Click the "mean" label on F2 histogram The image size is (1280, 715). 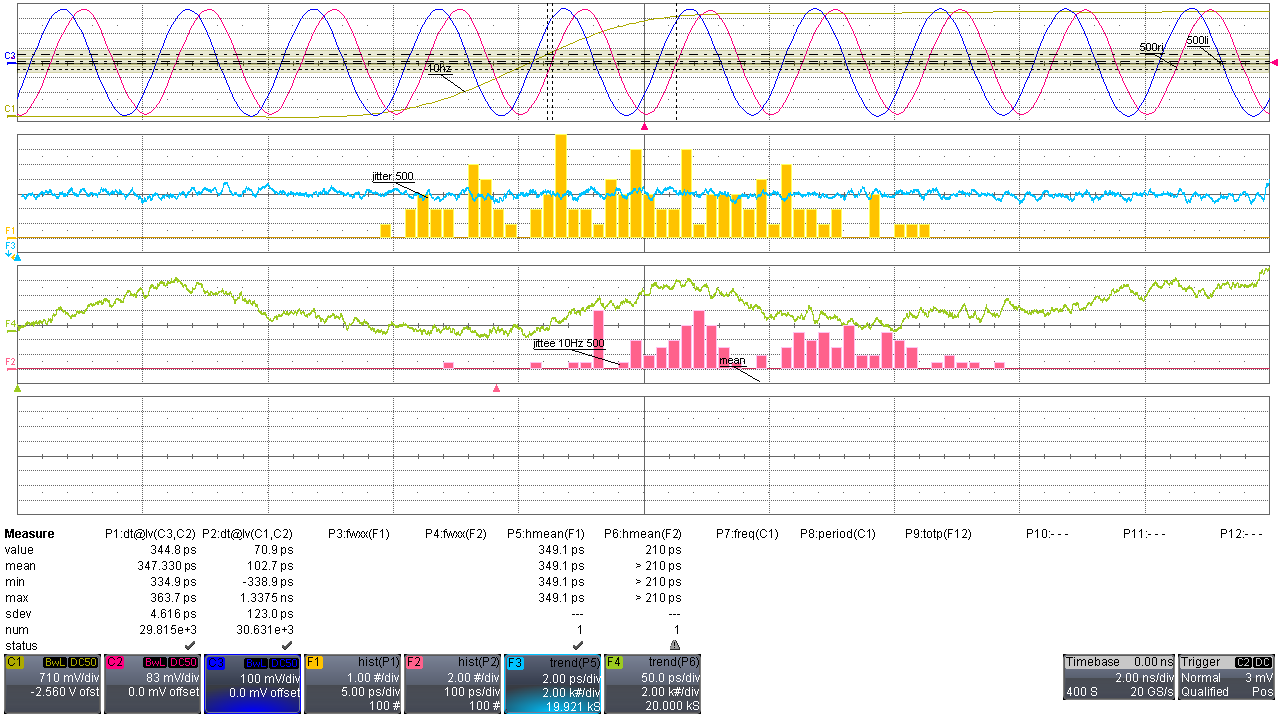732,360
